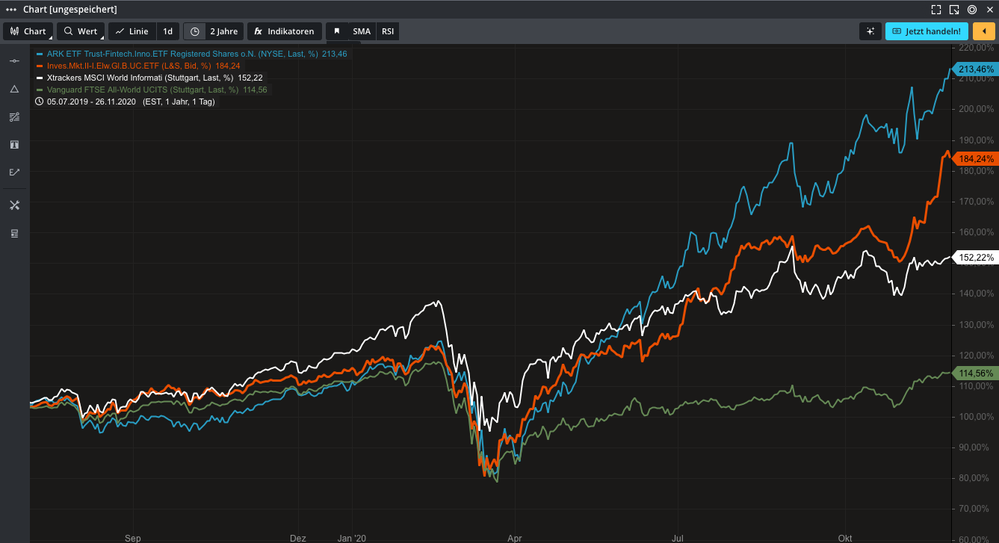Screen dimensions: 999x543
Task: Select the triangle shape drawing tool
Action: click(x=14, y=89)
